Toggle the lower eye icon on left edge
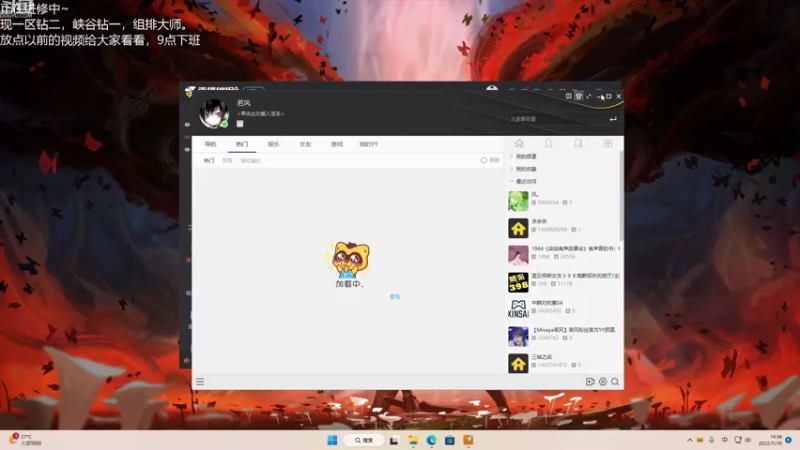Viewport: 800px width, 450px height. pyautogui.click(x=187, y=149)
